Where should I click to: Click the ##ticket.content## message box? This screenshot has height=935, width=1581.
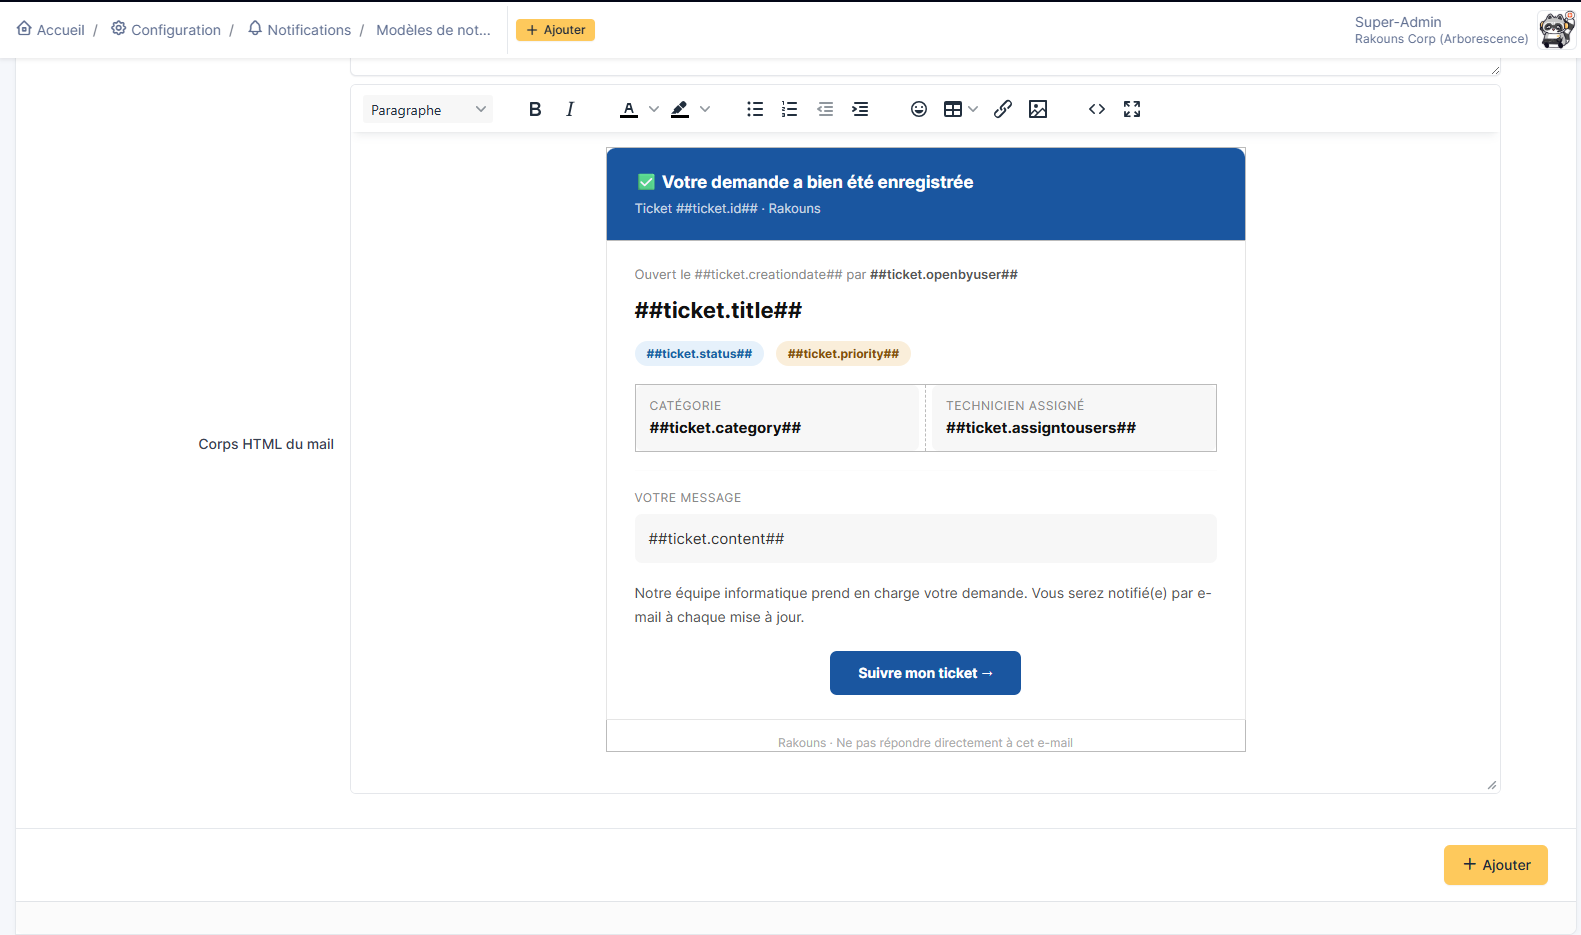coord(925,539)
